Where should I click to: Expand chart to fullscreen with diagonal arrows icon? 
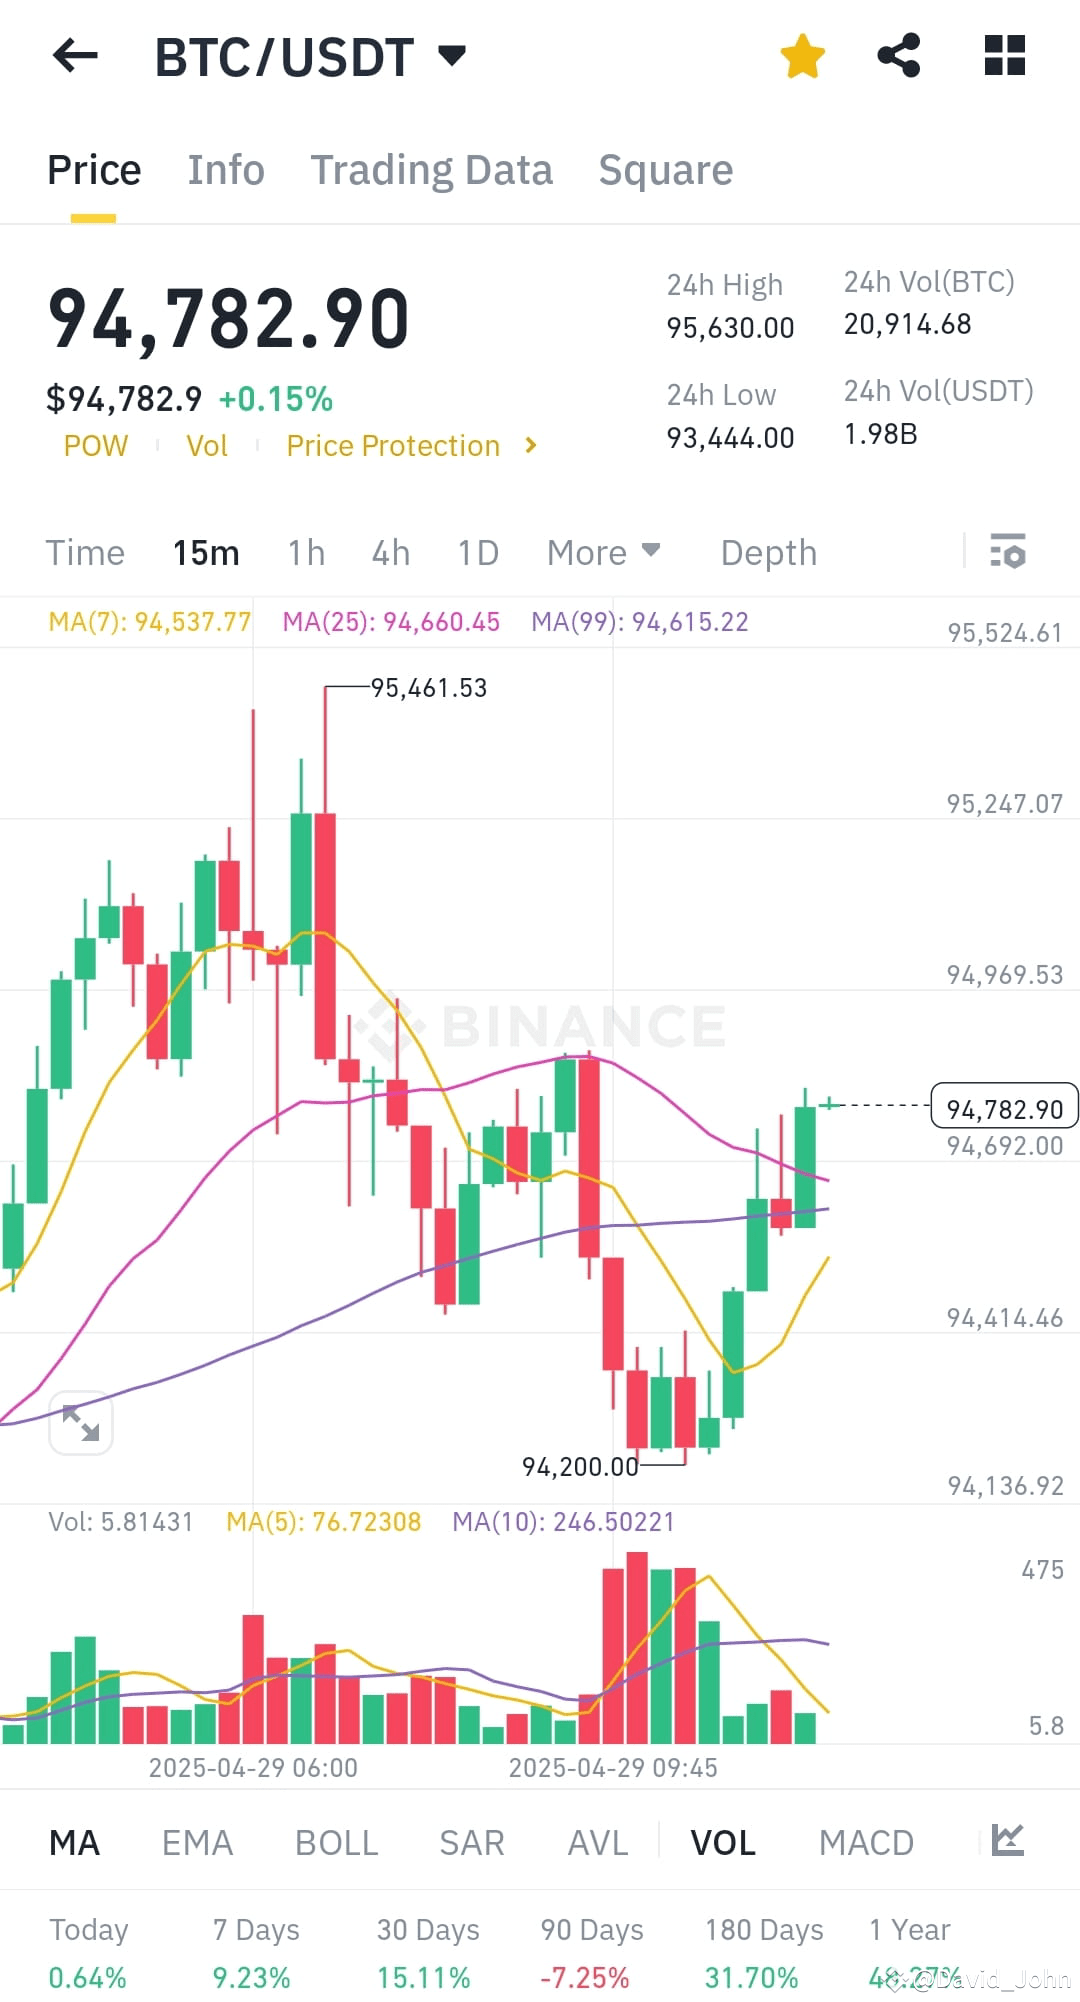pyautogui.click(x=81, y=1422)
